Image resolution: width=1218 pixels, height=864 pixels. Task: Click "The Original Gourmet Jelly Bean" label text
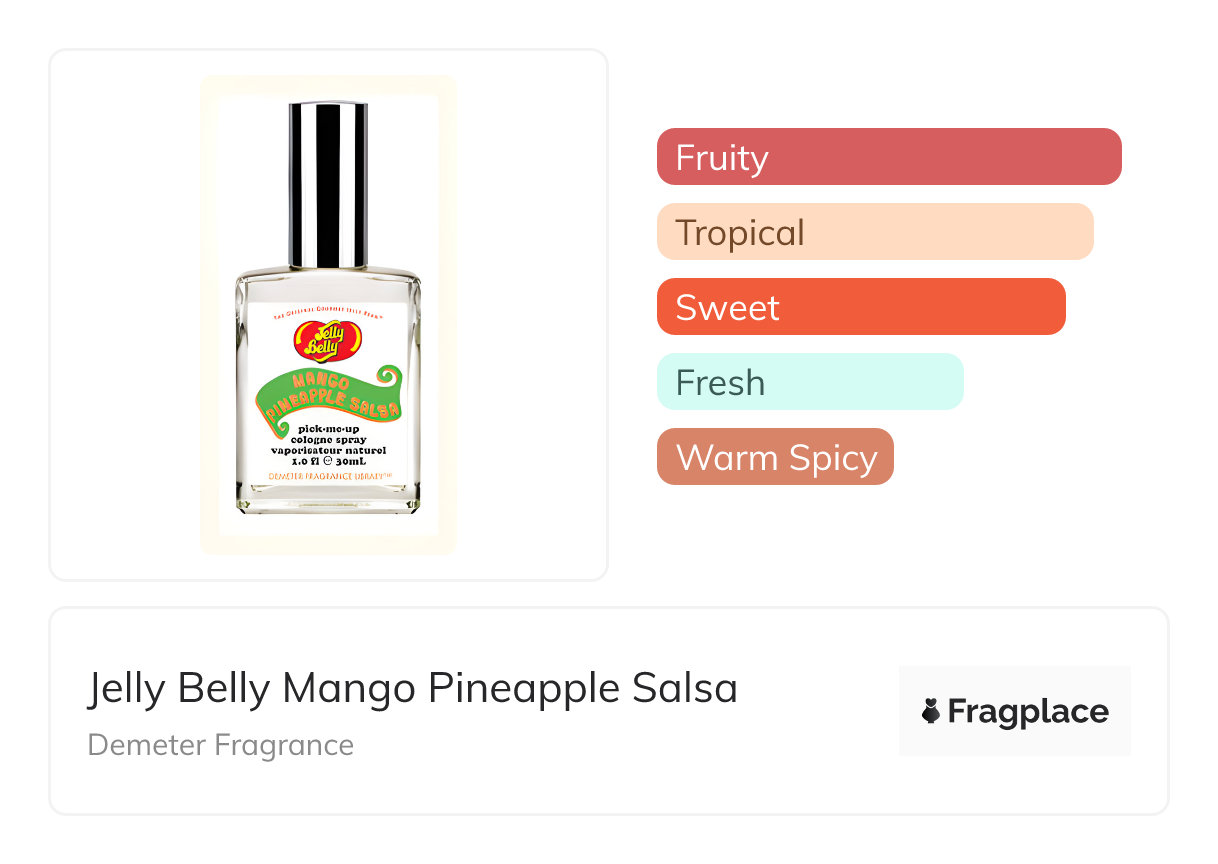point(328,314)
